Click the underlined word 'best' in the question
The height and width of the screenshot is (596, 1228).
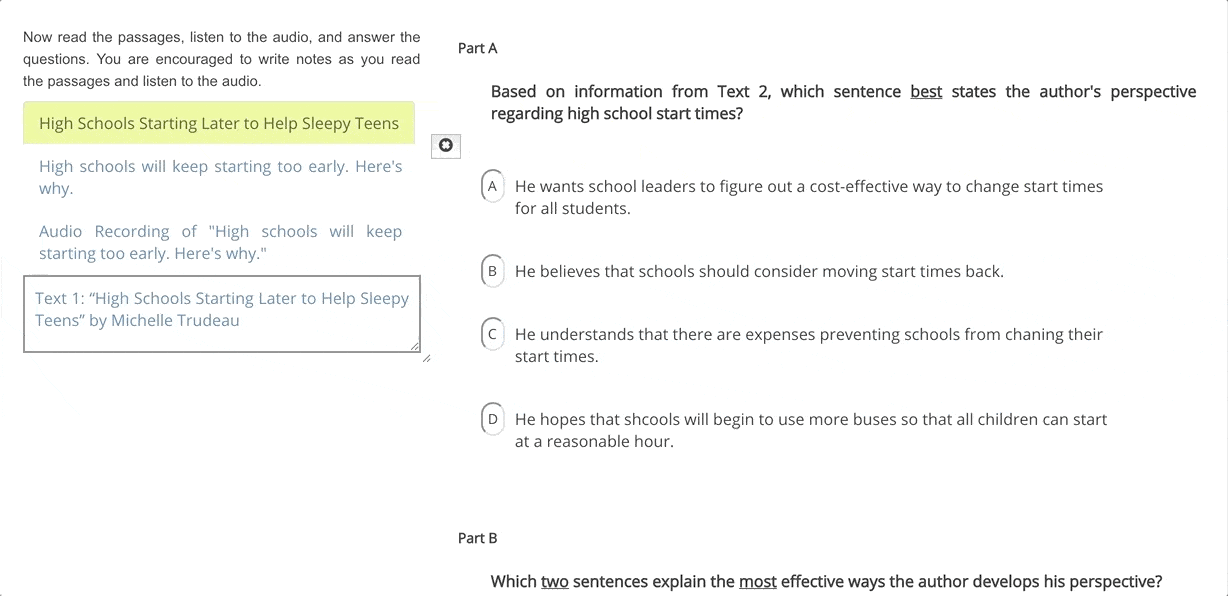926,91
